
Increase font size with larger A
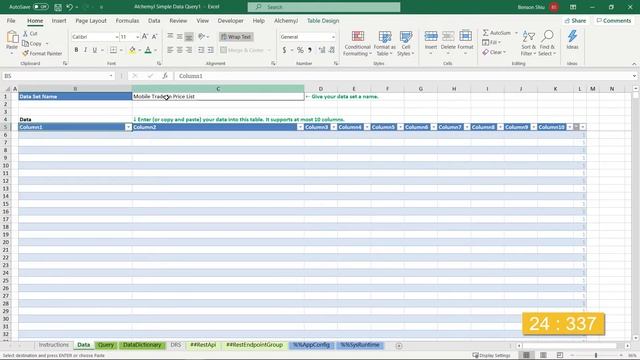145,37
